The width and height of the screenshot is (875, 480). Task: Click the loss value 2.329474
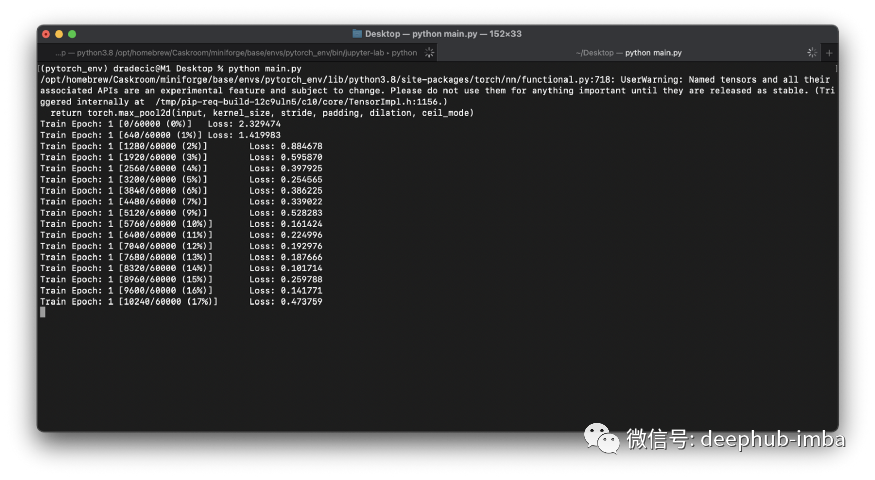tap(259, 124)
